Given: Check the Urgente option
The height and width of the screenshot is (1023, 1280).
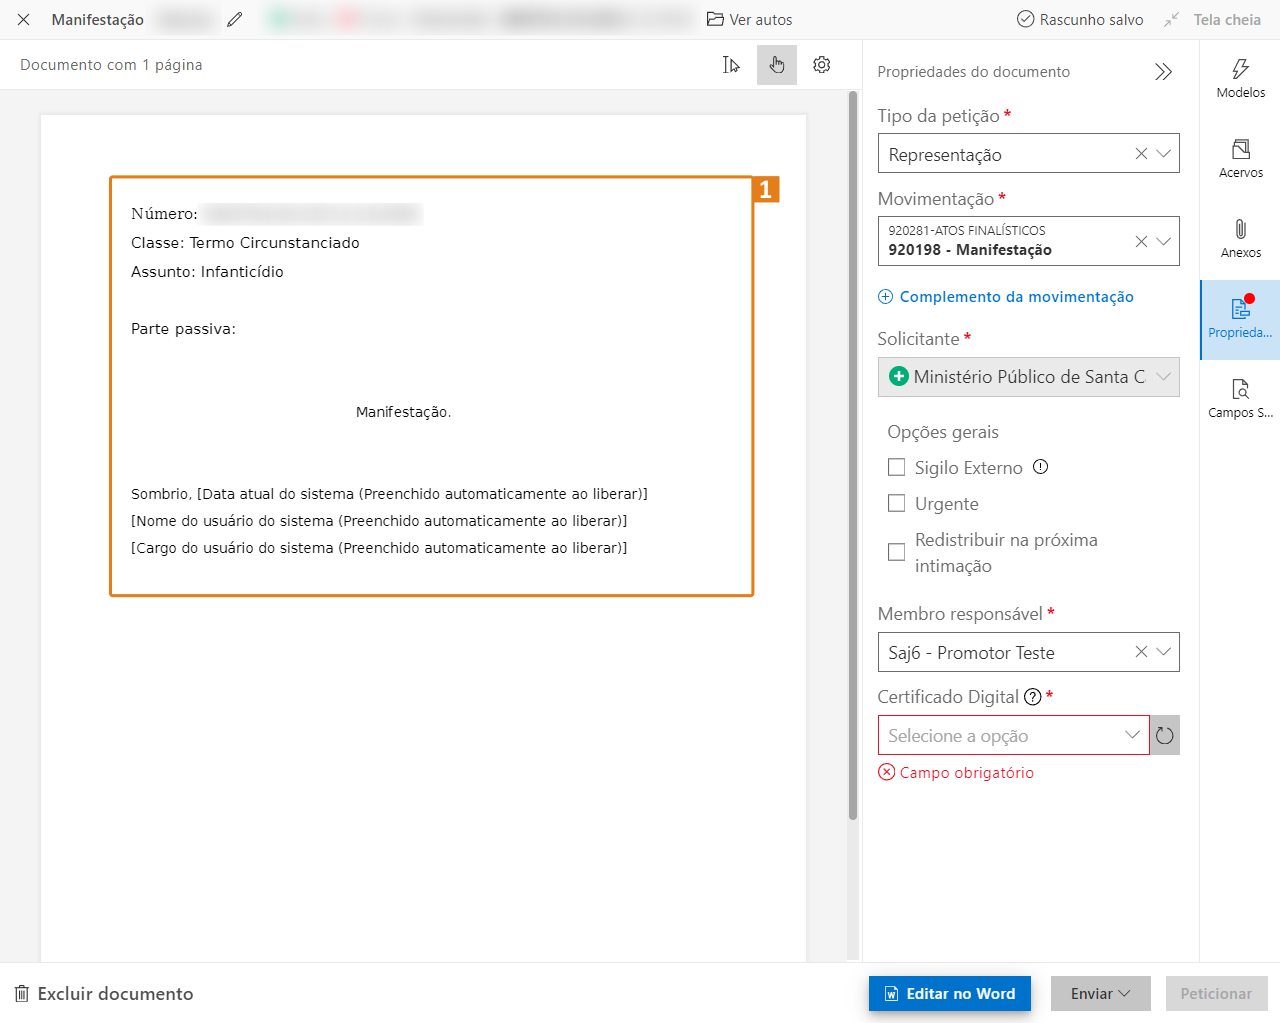Looking at the screenshot, I should (897, 503).
